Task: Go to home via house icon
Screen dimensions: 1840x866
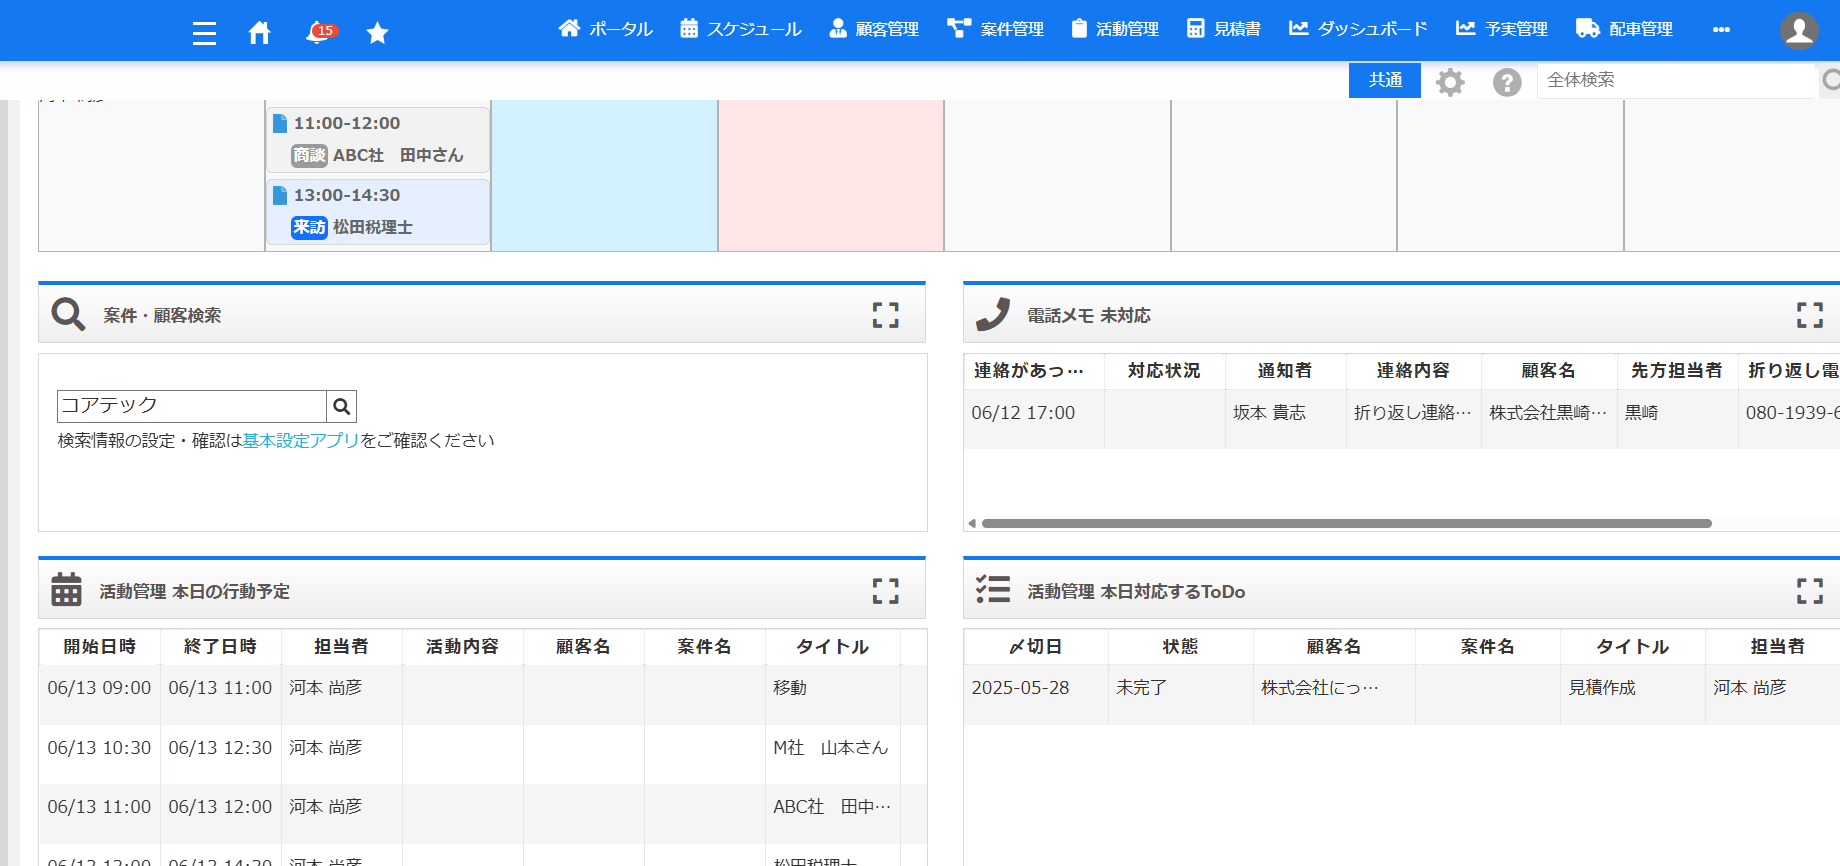Action: click(x=259, y=33)
